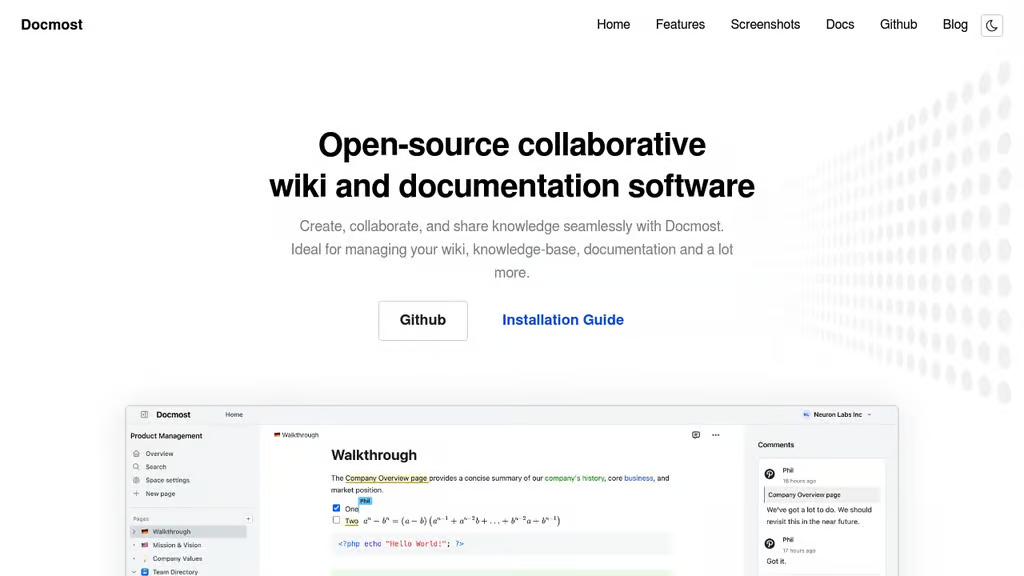Click the Walkthrough page heading
This screenshot has height=576, width=1024.
point(374,455)
